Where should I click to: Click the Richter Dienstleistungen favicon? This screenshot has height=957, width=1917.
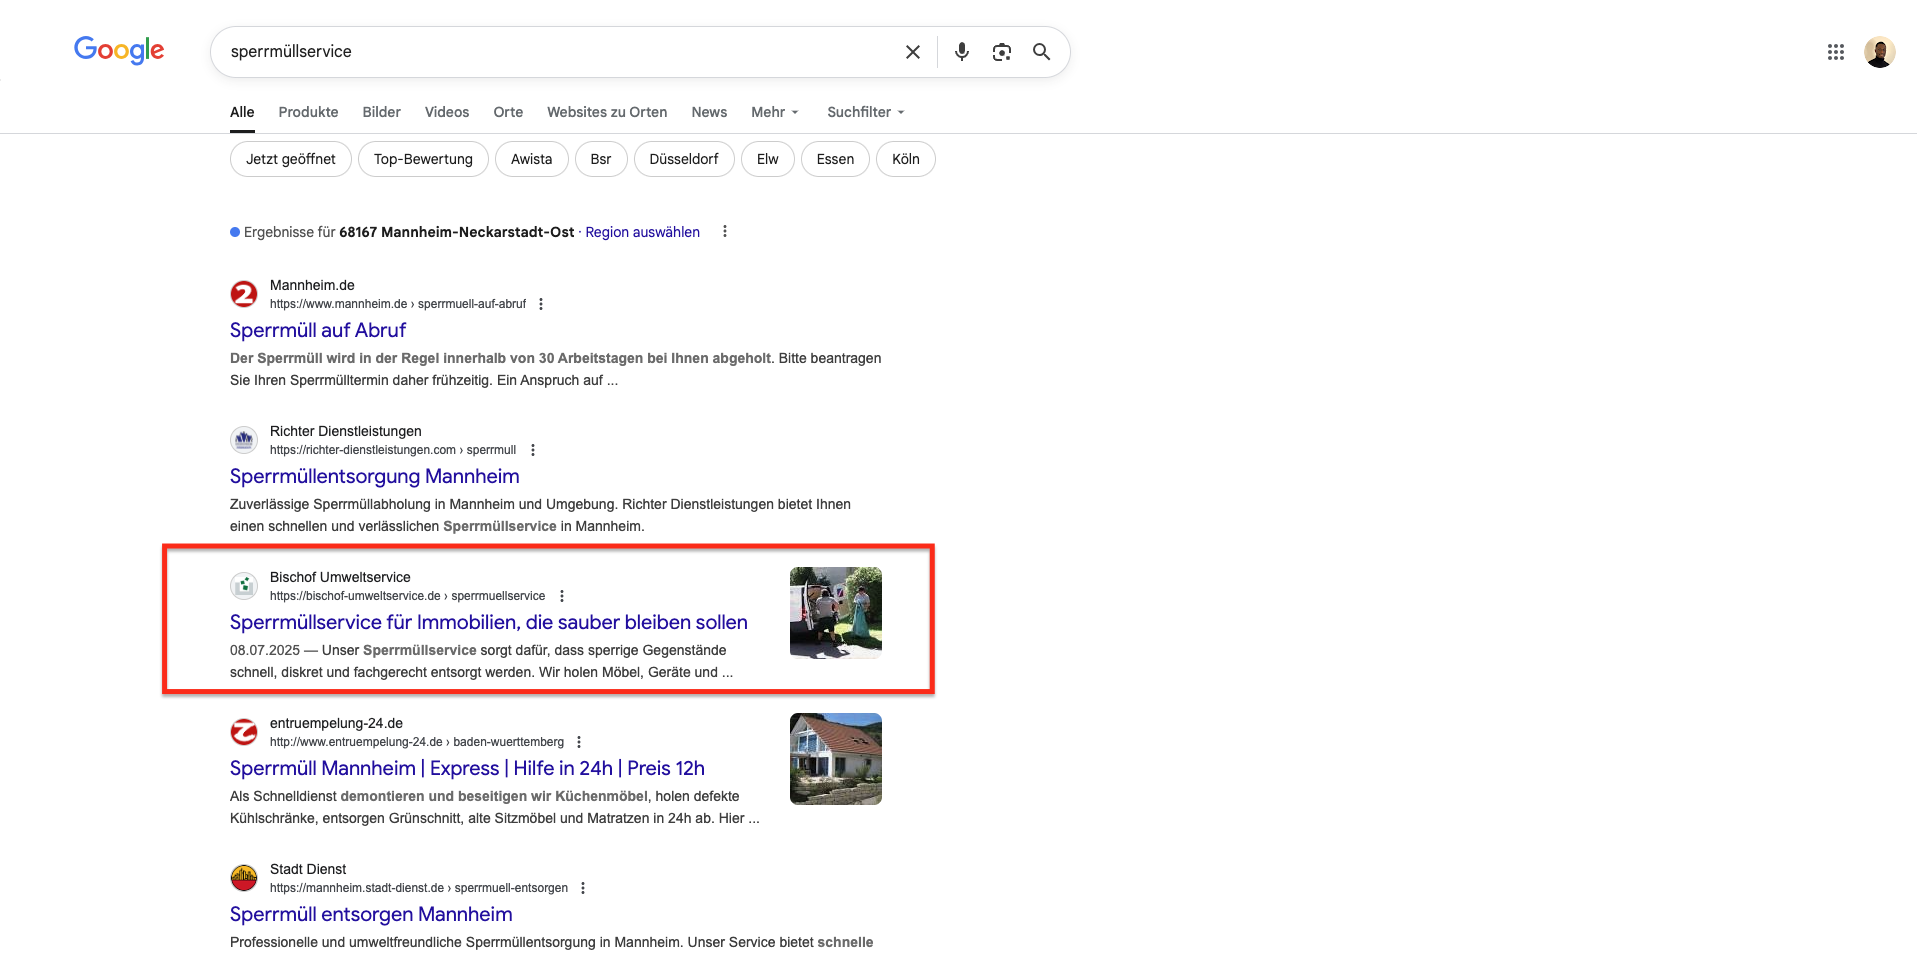click(x=244, y=440)
